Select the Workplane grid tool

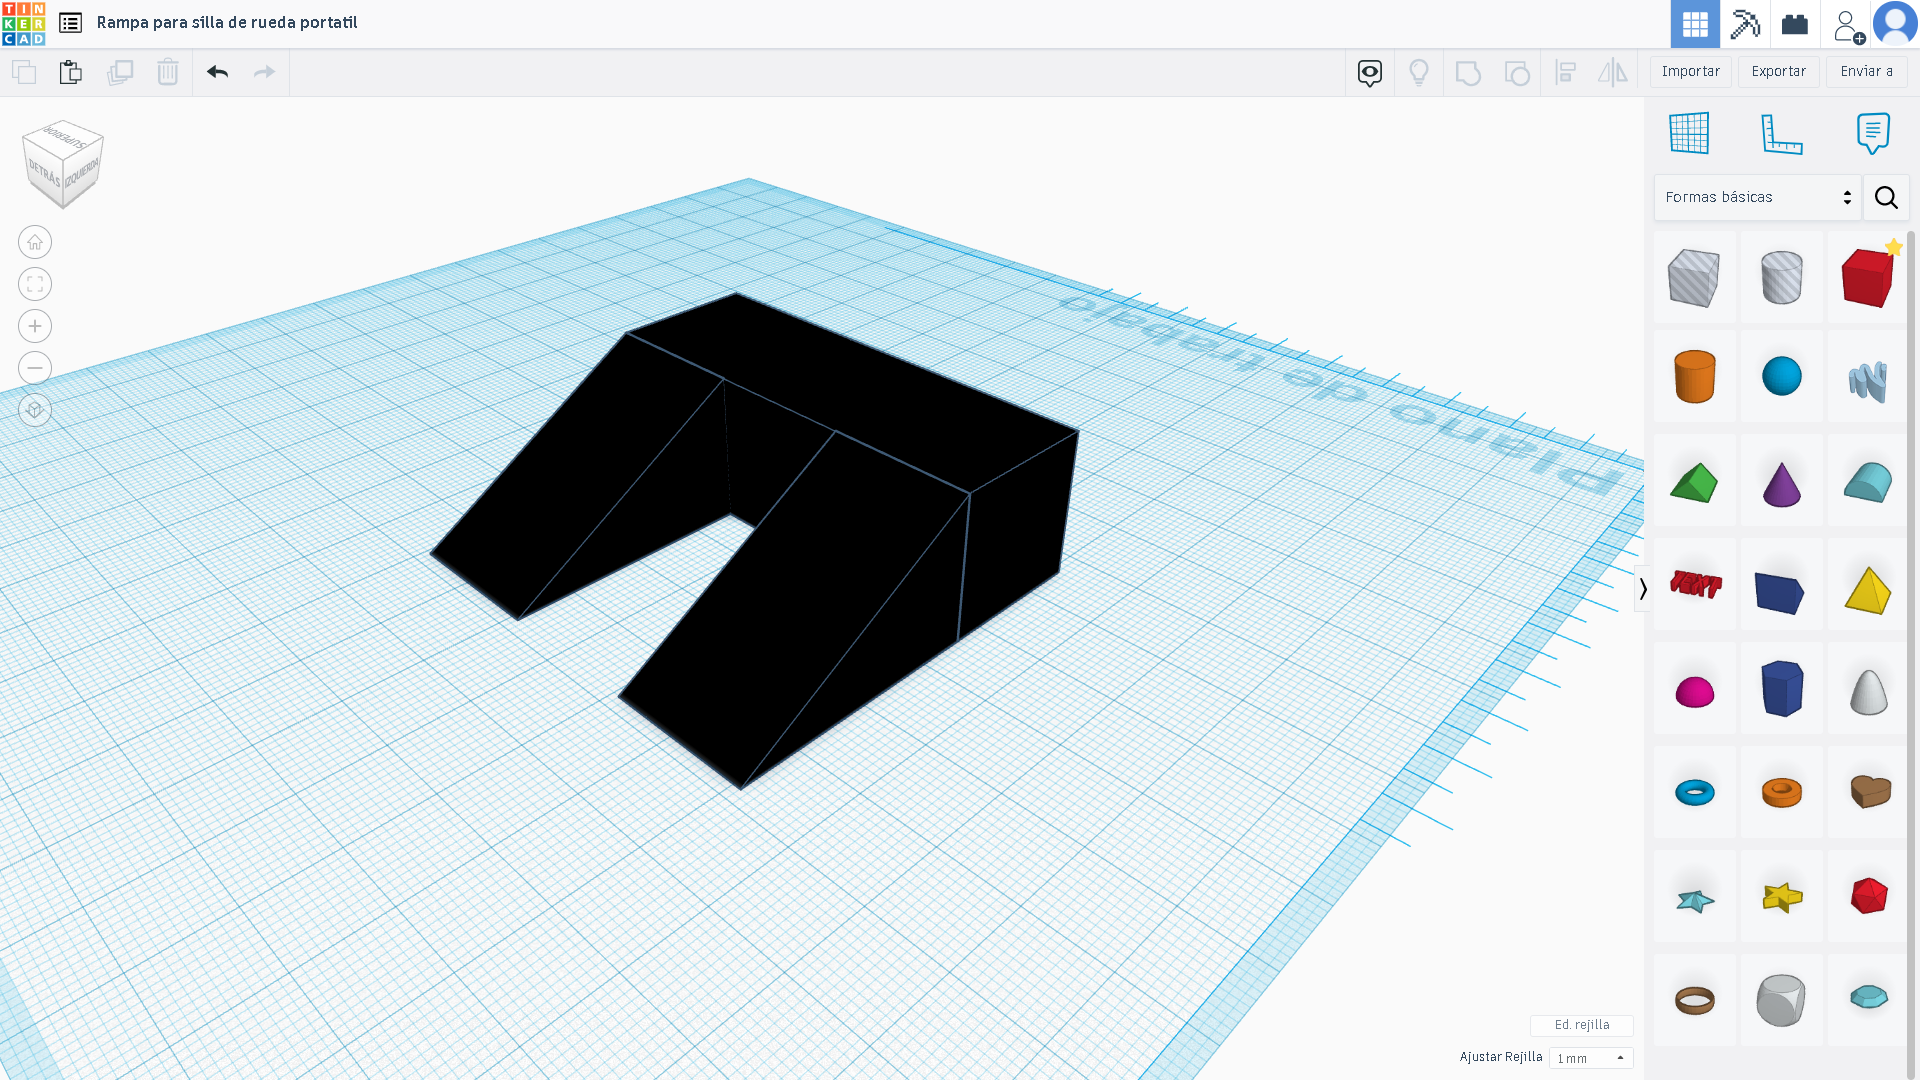(x=1689, y=133)
